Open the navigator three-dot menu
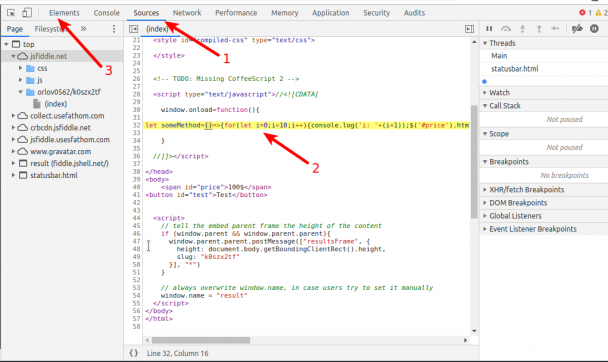This screenshot has width=608, height=362. coord(114,29)
